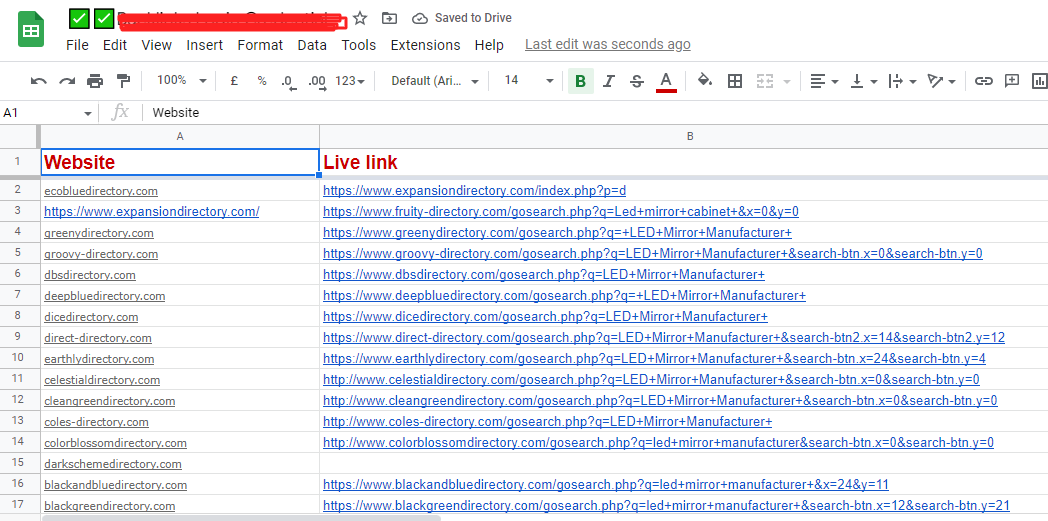Screen dimensions: 1048x521
Task: Click the Redo arrow
Action: click(67, 81)
